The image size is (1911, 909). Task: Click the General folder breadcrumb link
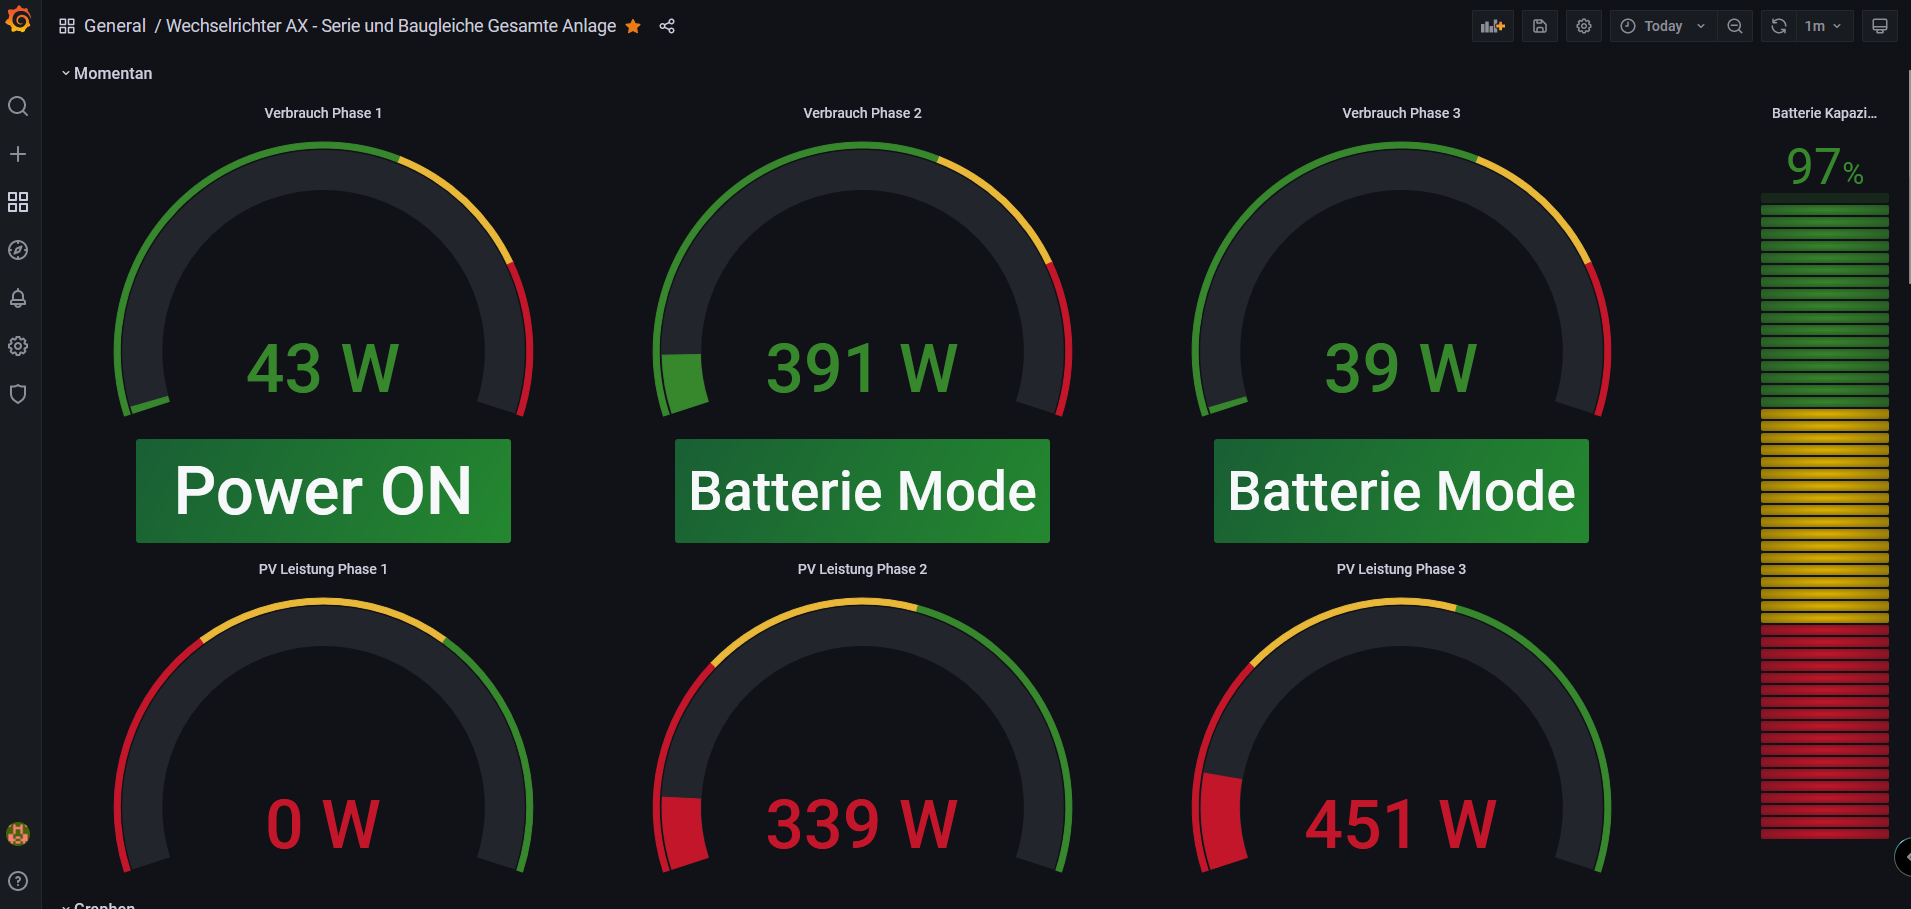pos(114,26)
